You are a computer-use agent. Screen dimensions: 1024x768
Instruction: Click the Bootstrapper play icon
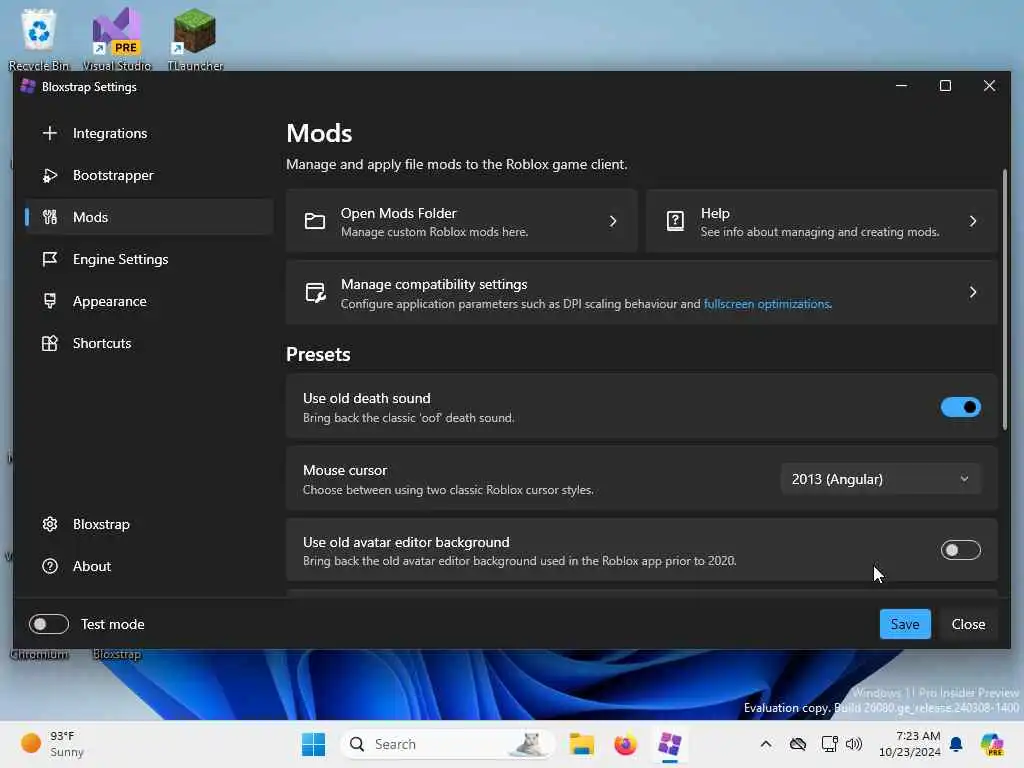coord(50,175)
